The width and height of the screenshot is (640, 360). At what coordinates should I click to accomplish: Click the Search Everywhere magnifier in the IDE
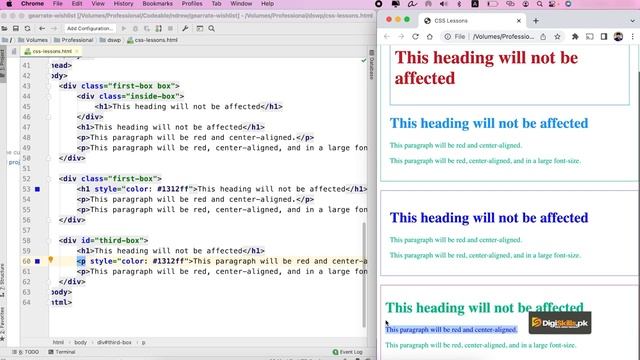click(211, 29)
